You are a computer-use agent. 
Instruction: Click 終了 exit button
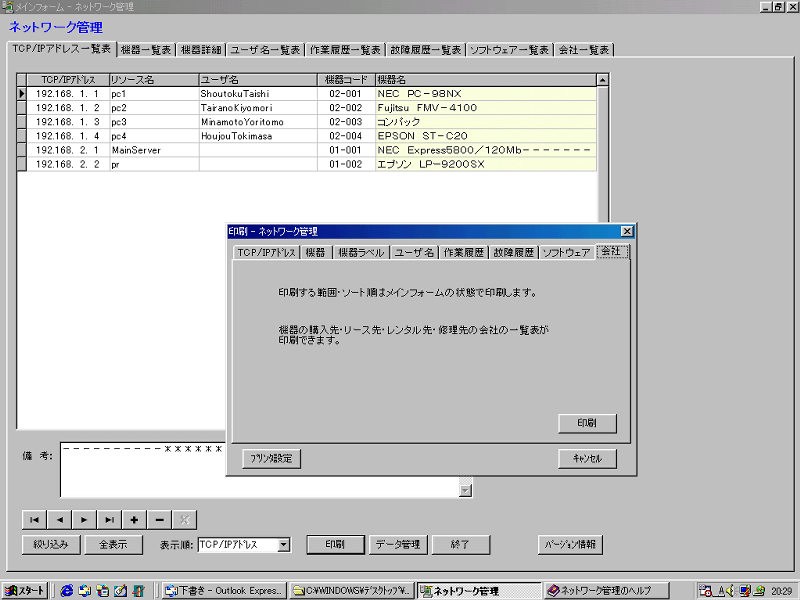pos(461,544)
